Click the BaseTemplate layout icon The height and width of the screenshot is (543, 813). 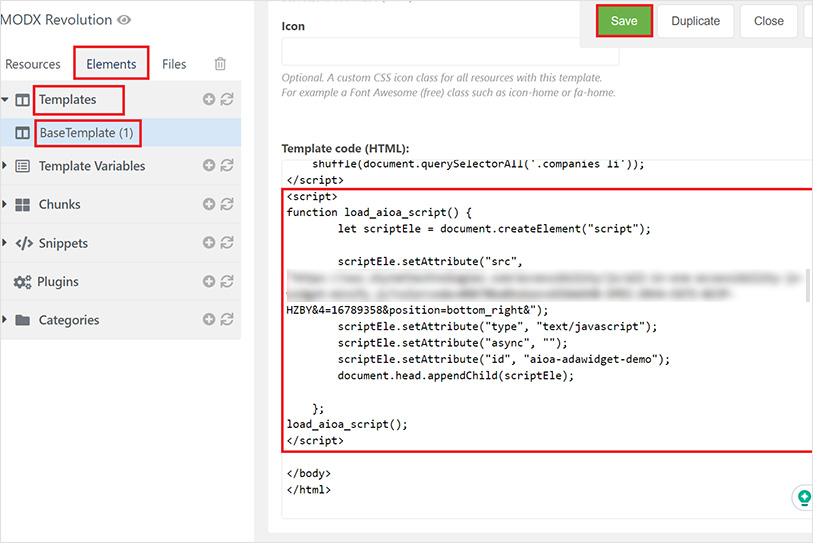click(x=22, y=133)
